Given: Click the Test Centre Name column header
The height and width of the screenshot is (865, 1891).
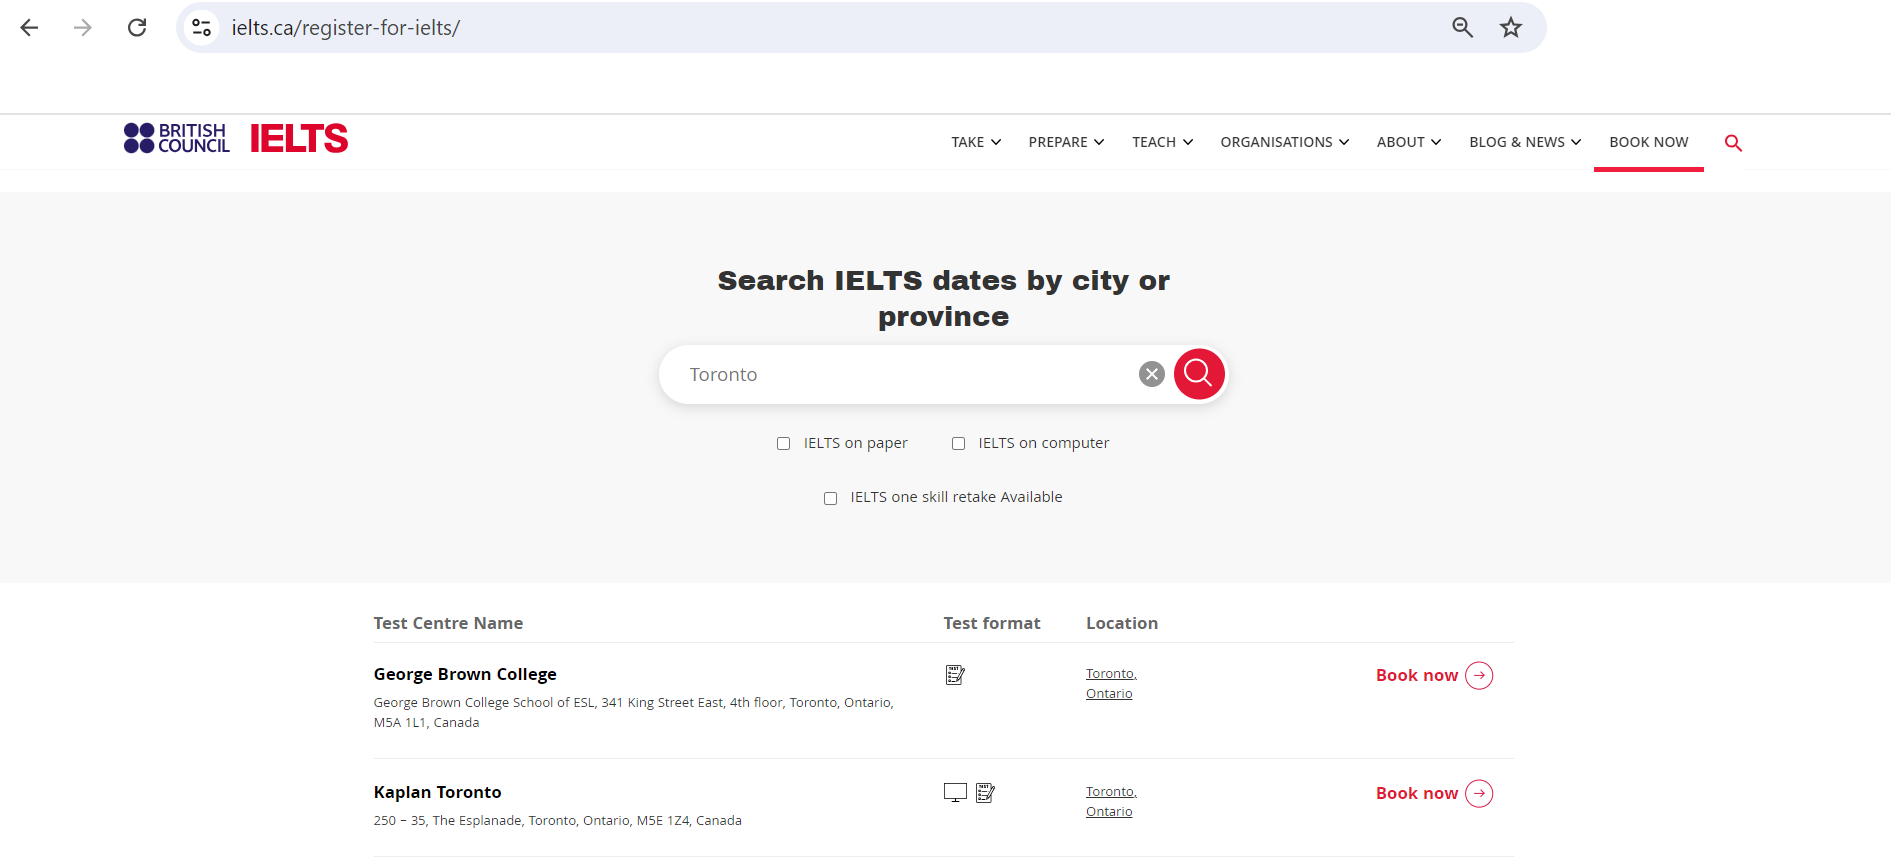Looking at the screenshot, I should pos(448,623).
